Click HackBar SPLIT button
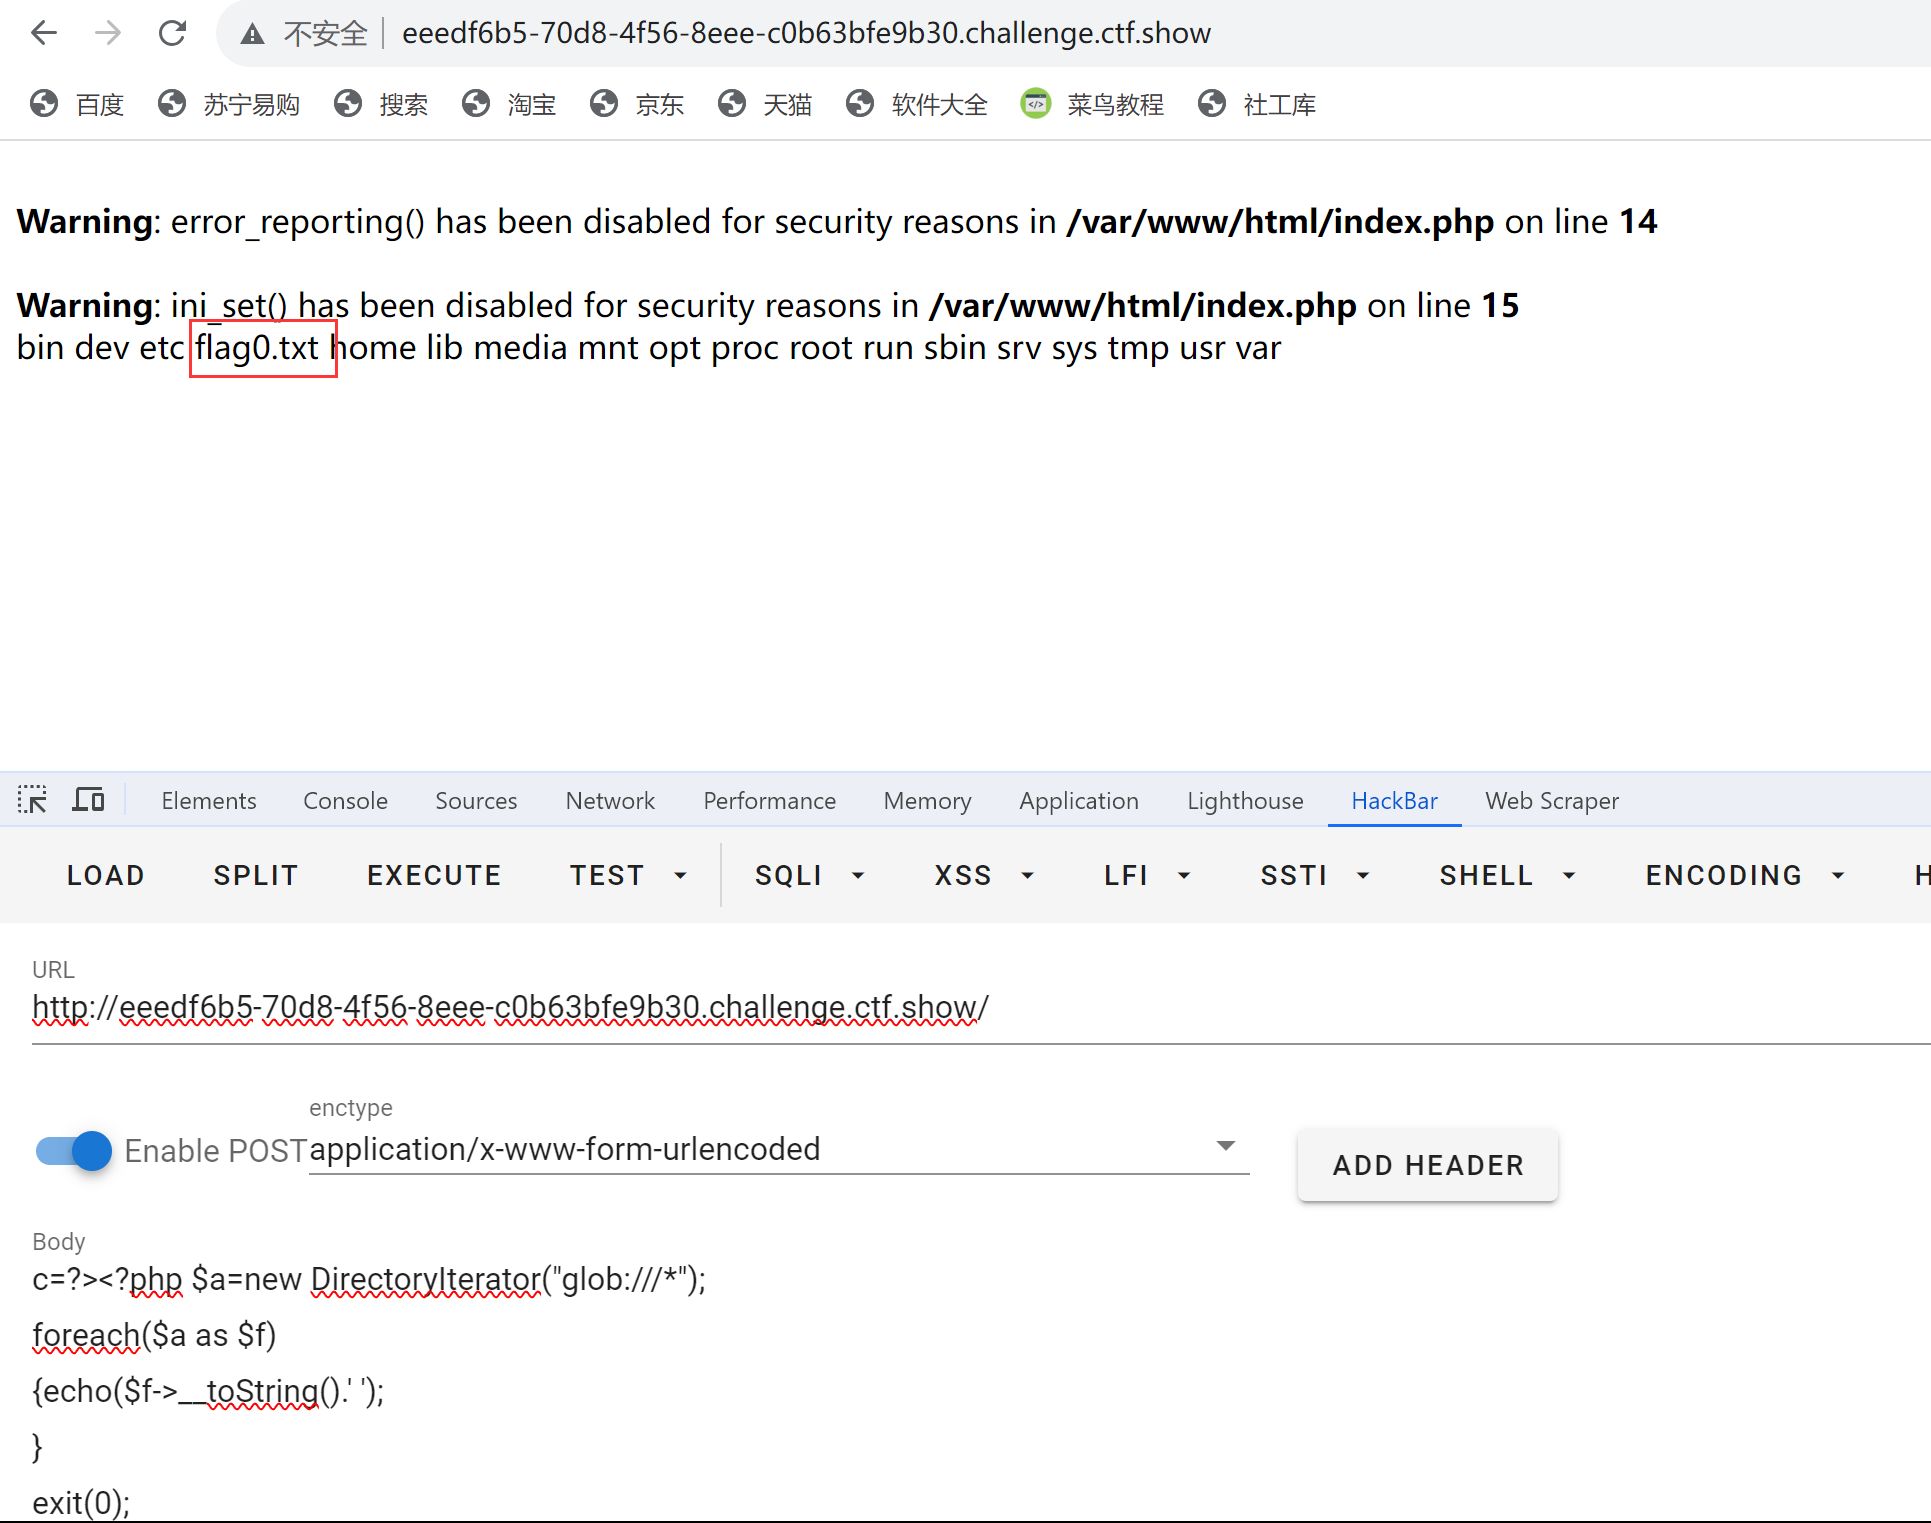 [256, 875]
